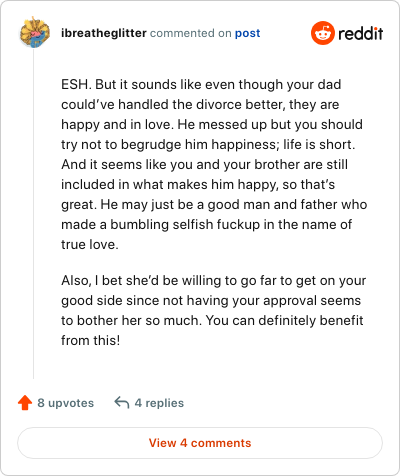The height and width of the screenshot is (476, 400).
Task: Click the "commented on" text
Action: 191,33
